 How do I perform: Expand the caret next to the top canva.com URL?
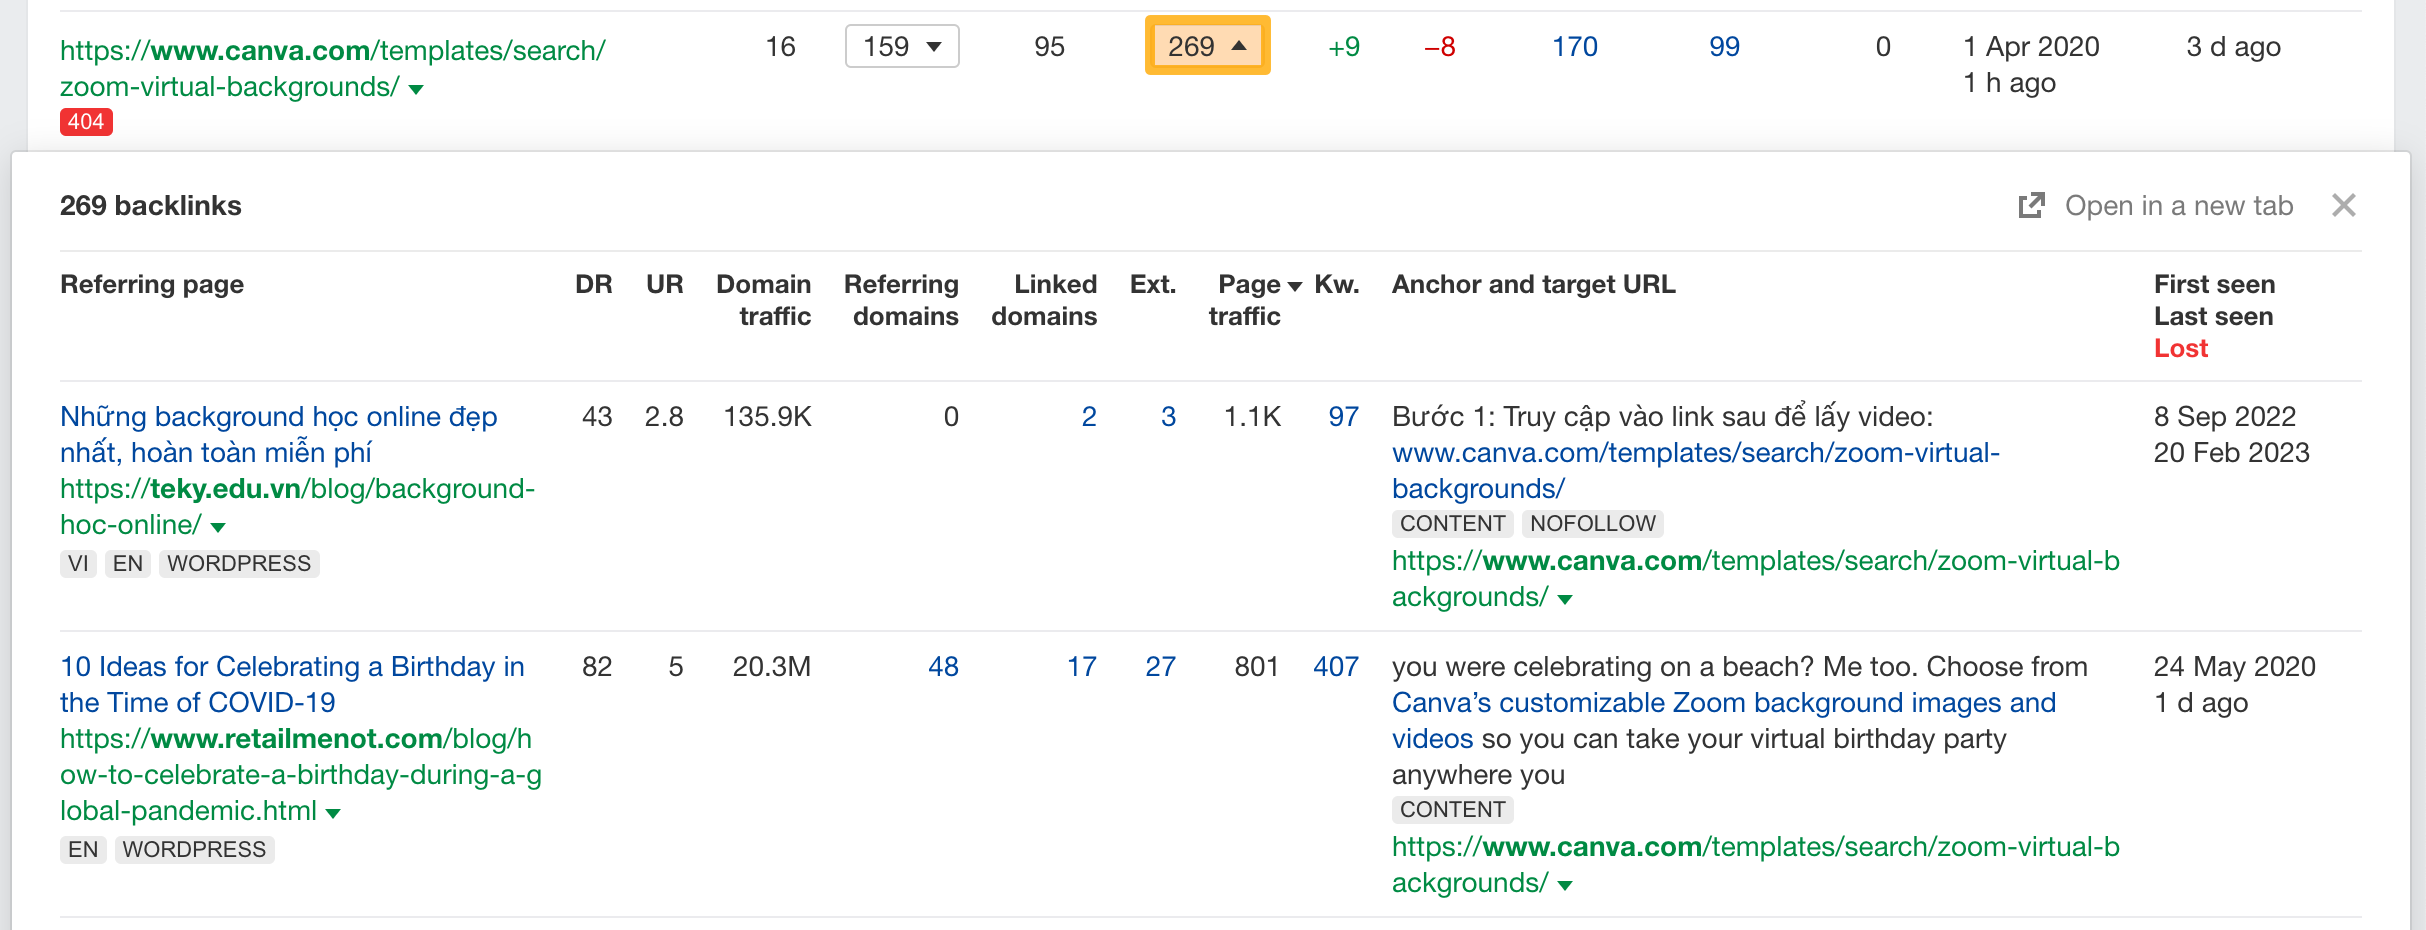416,90
